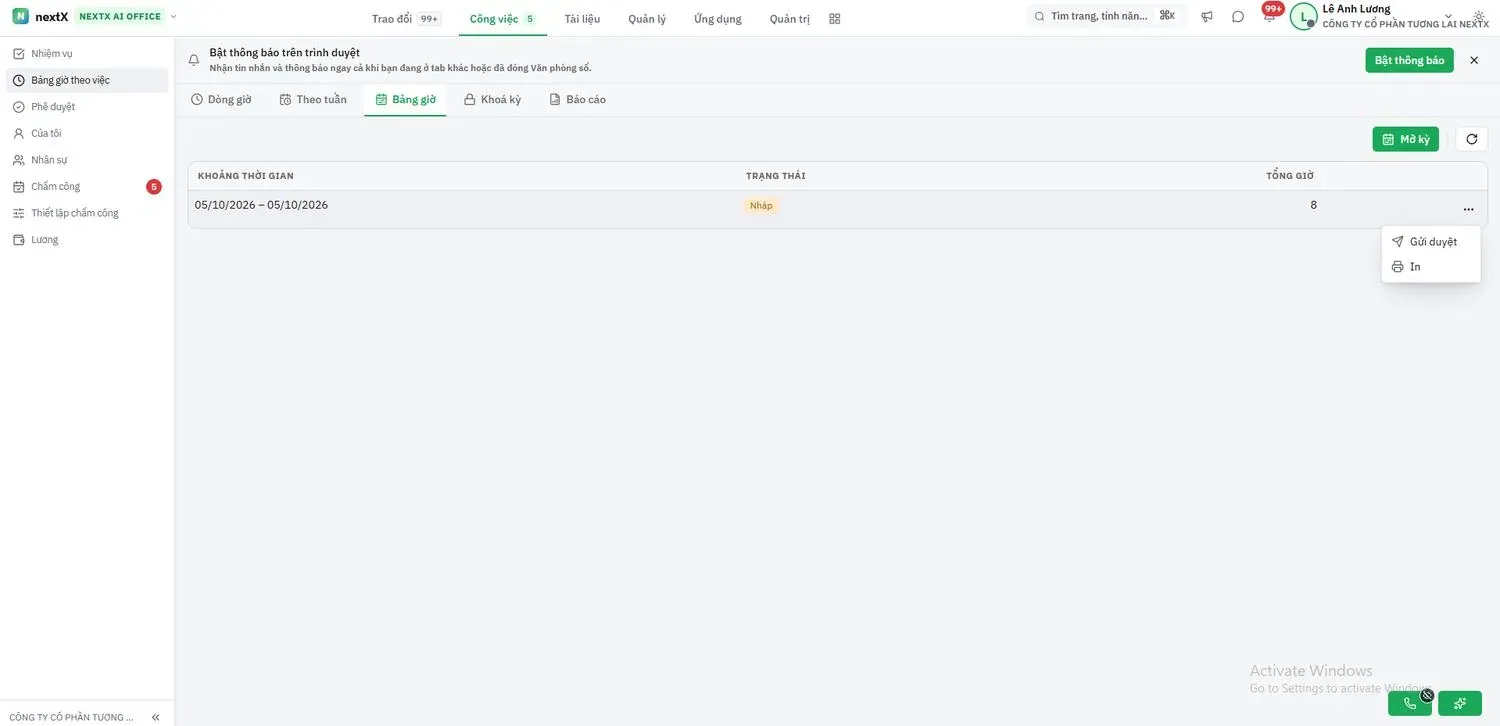Collapse the sidebar with double-chevron icon
This screenshot has width=1500, height=726.
pos(155,717)
